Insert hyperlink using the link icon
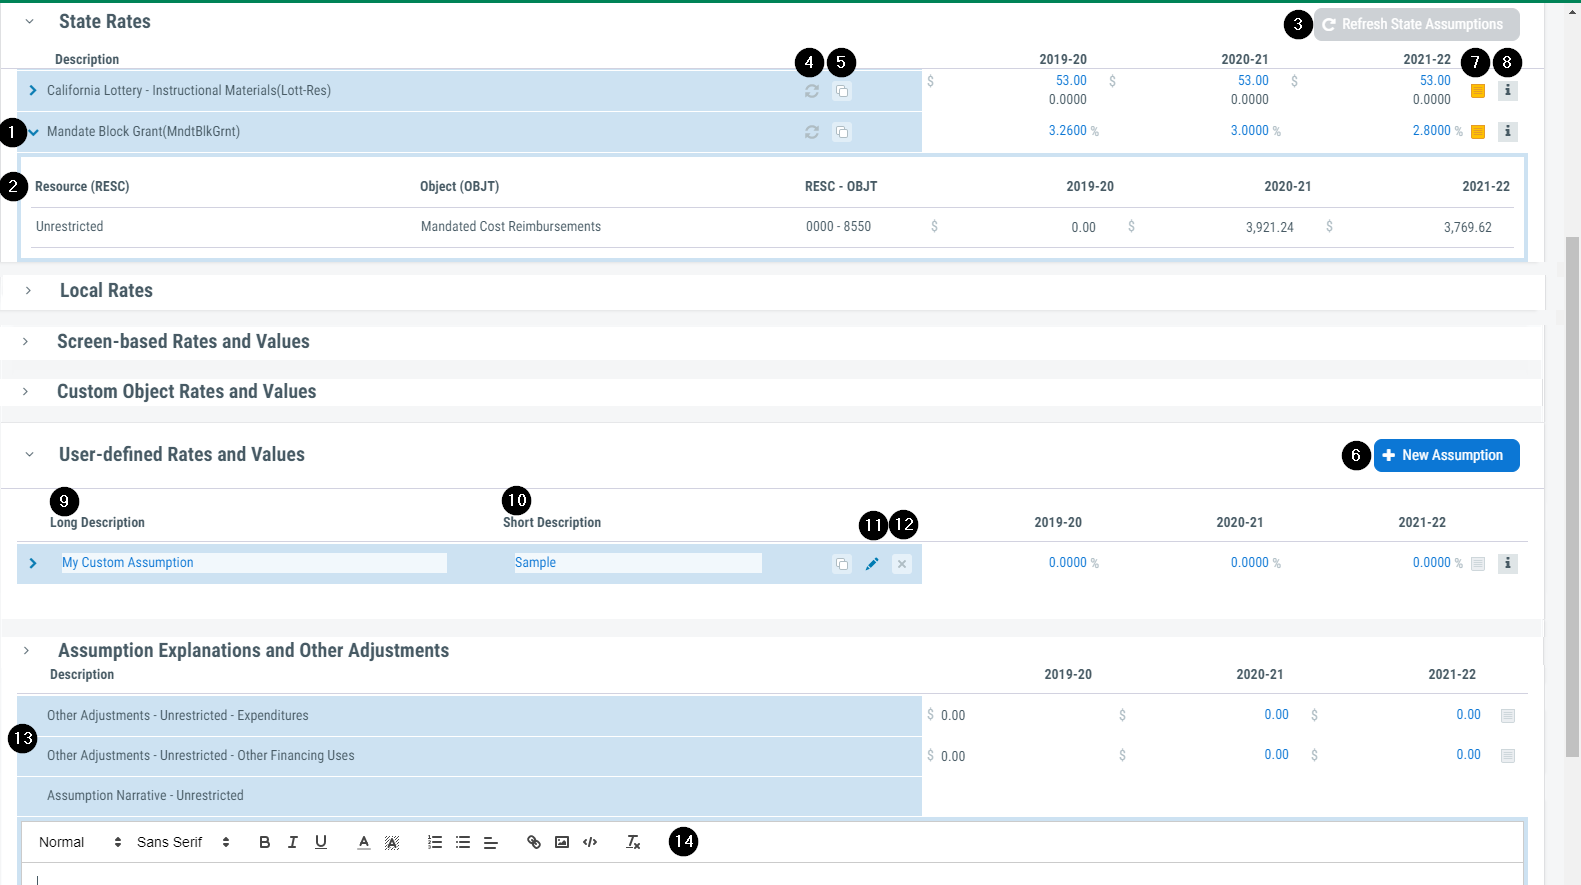Screen dimensions: 1581x885 (x=534, y=842)
